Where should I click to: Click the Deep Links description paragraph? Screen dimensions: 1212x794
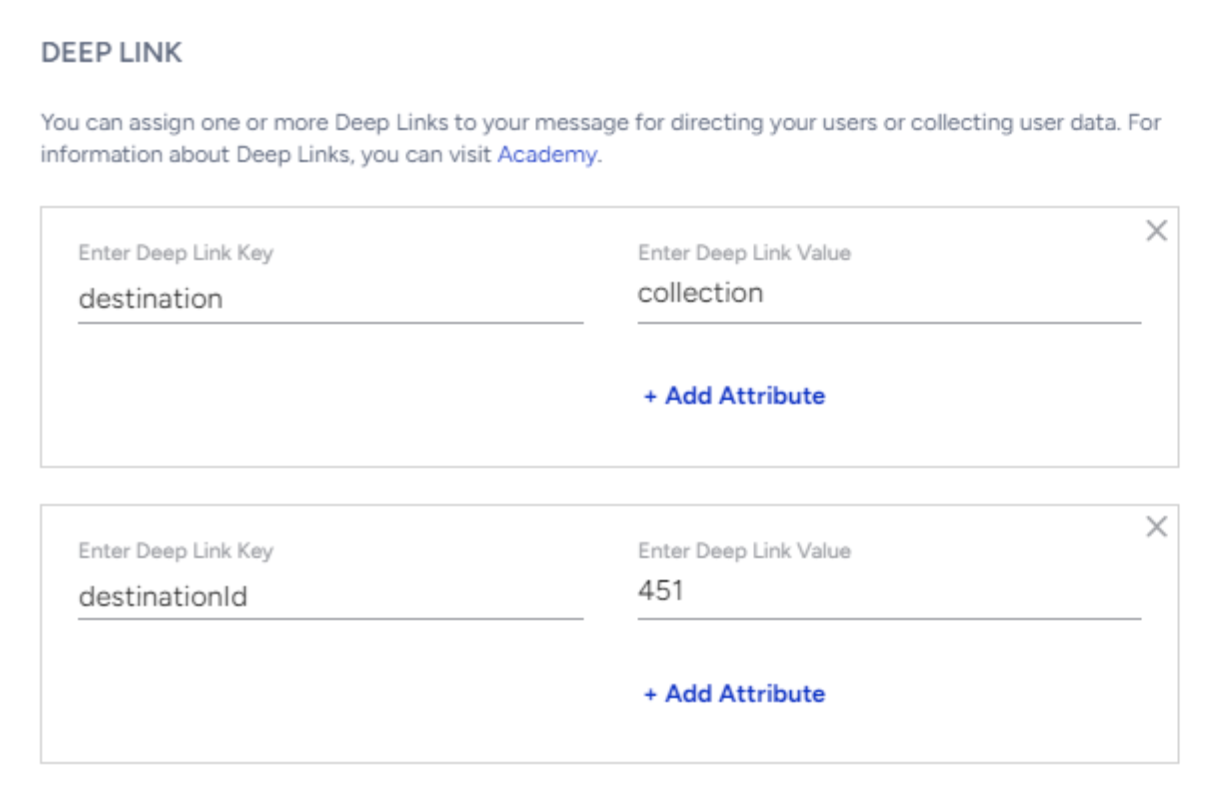click(600, 125)
